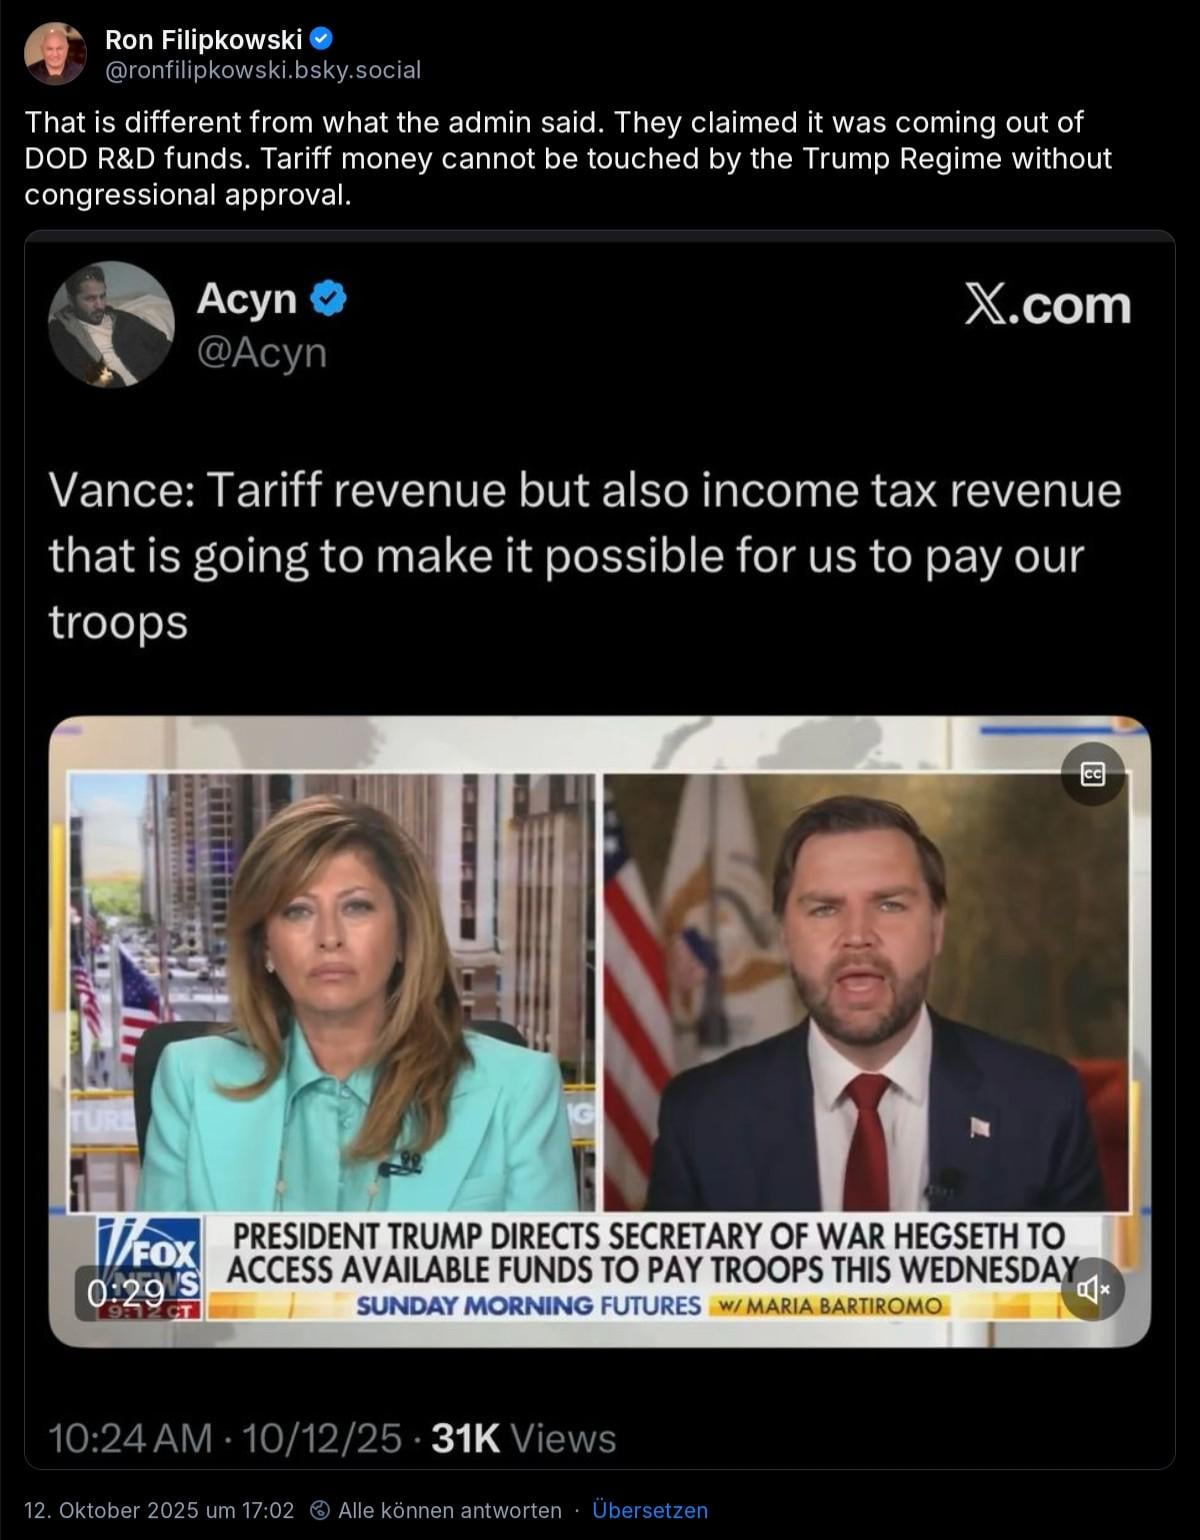Click the Übersetzen translate link
Image resolution: width=1200 pixels, height=1540 pixels.
tap(650, 1510)
